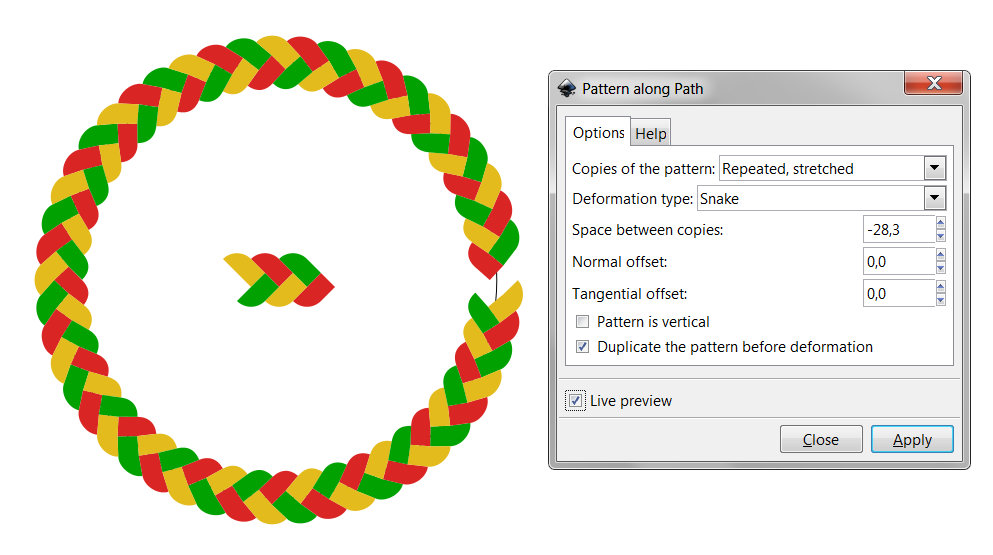Image resolution: width=993 pixels, height=555 pixels.
Task: Expand the Deformation type dropdown
Action: pos(934,198)
